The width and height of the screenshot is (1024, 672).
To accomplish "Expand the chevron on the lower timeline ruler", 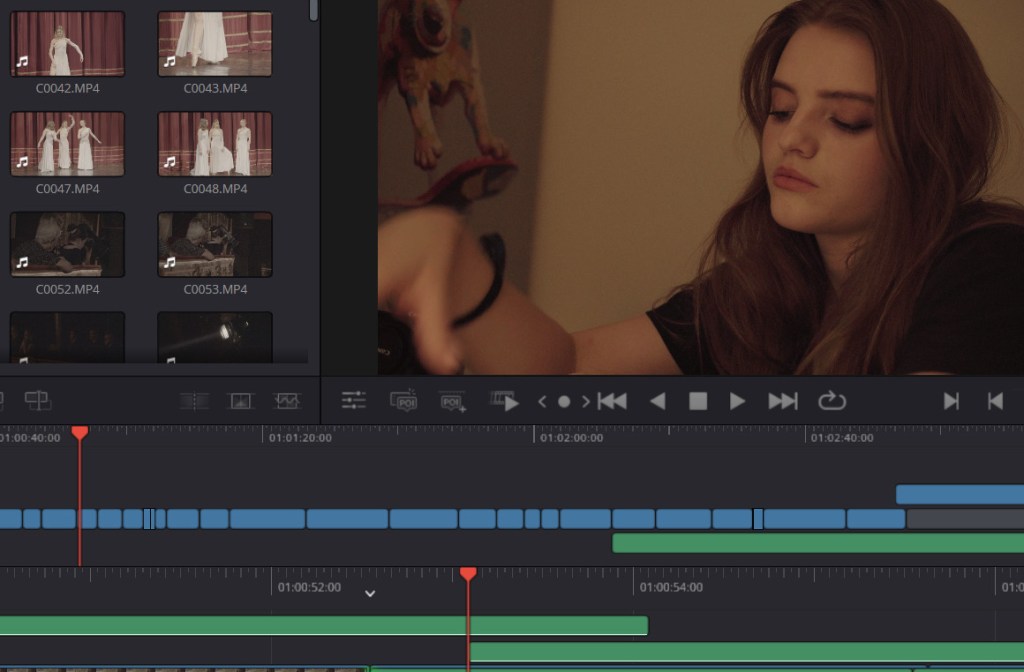I will (370, 593).
